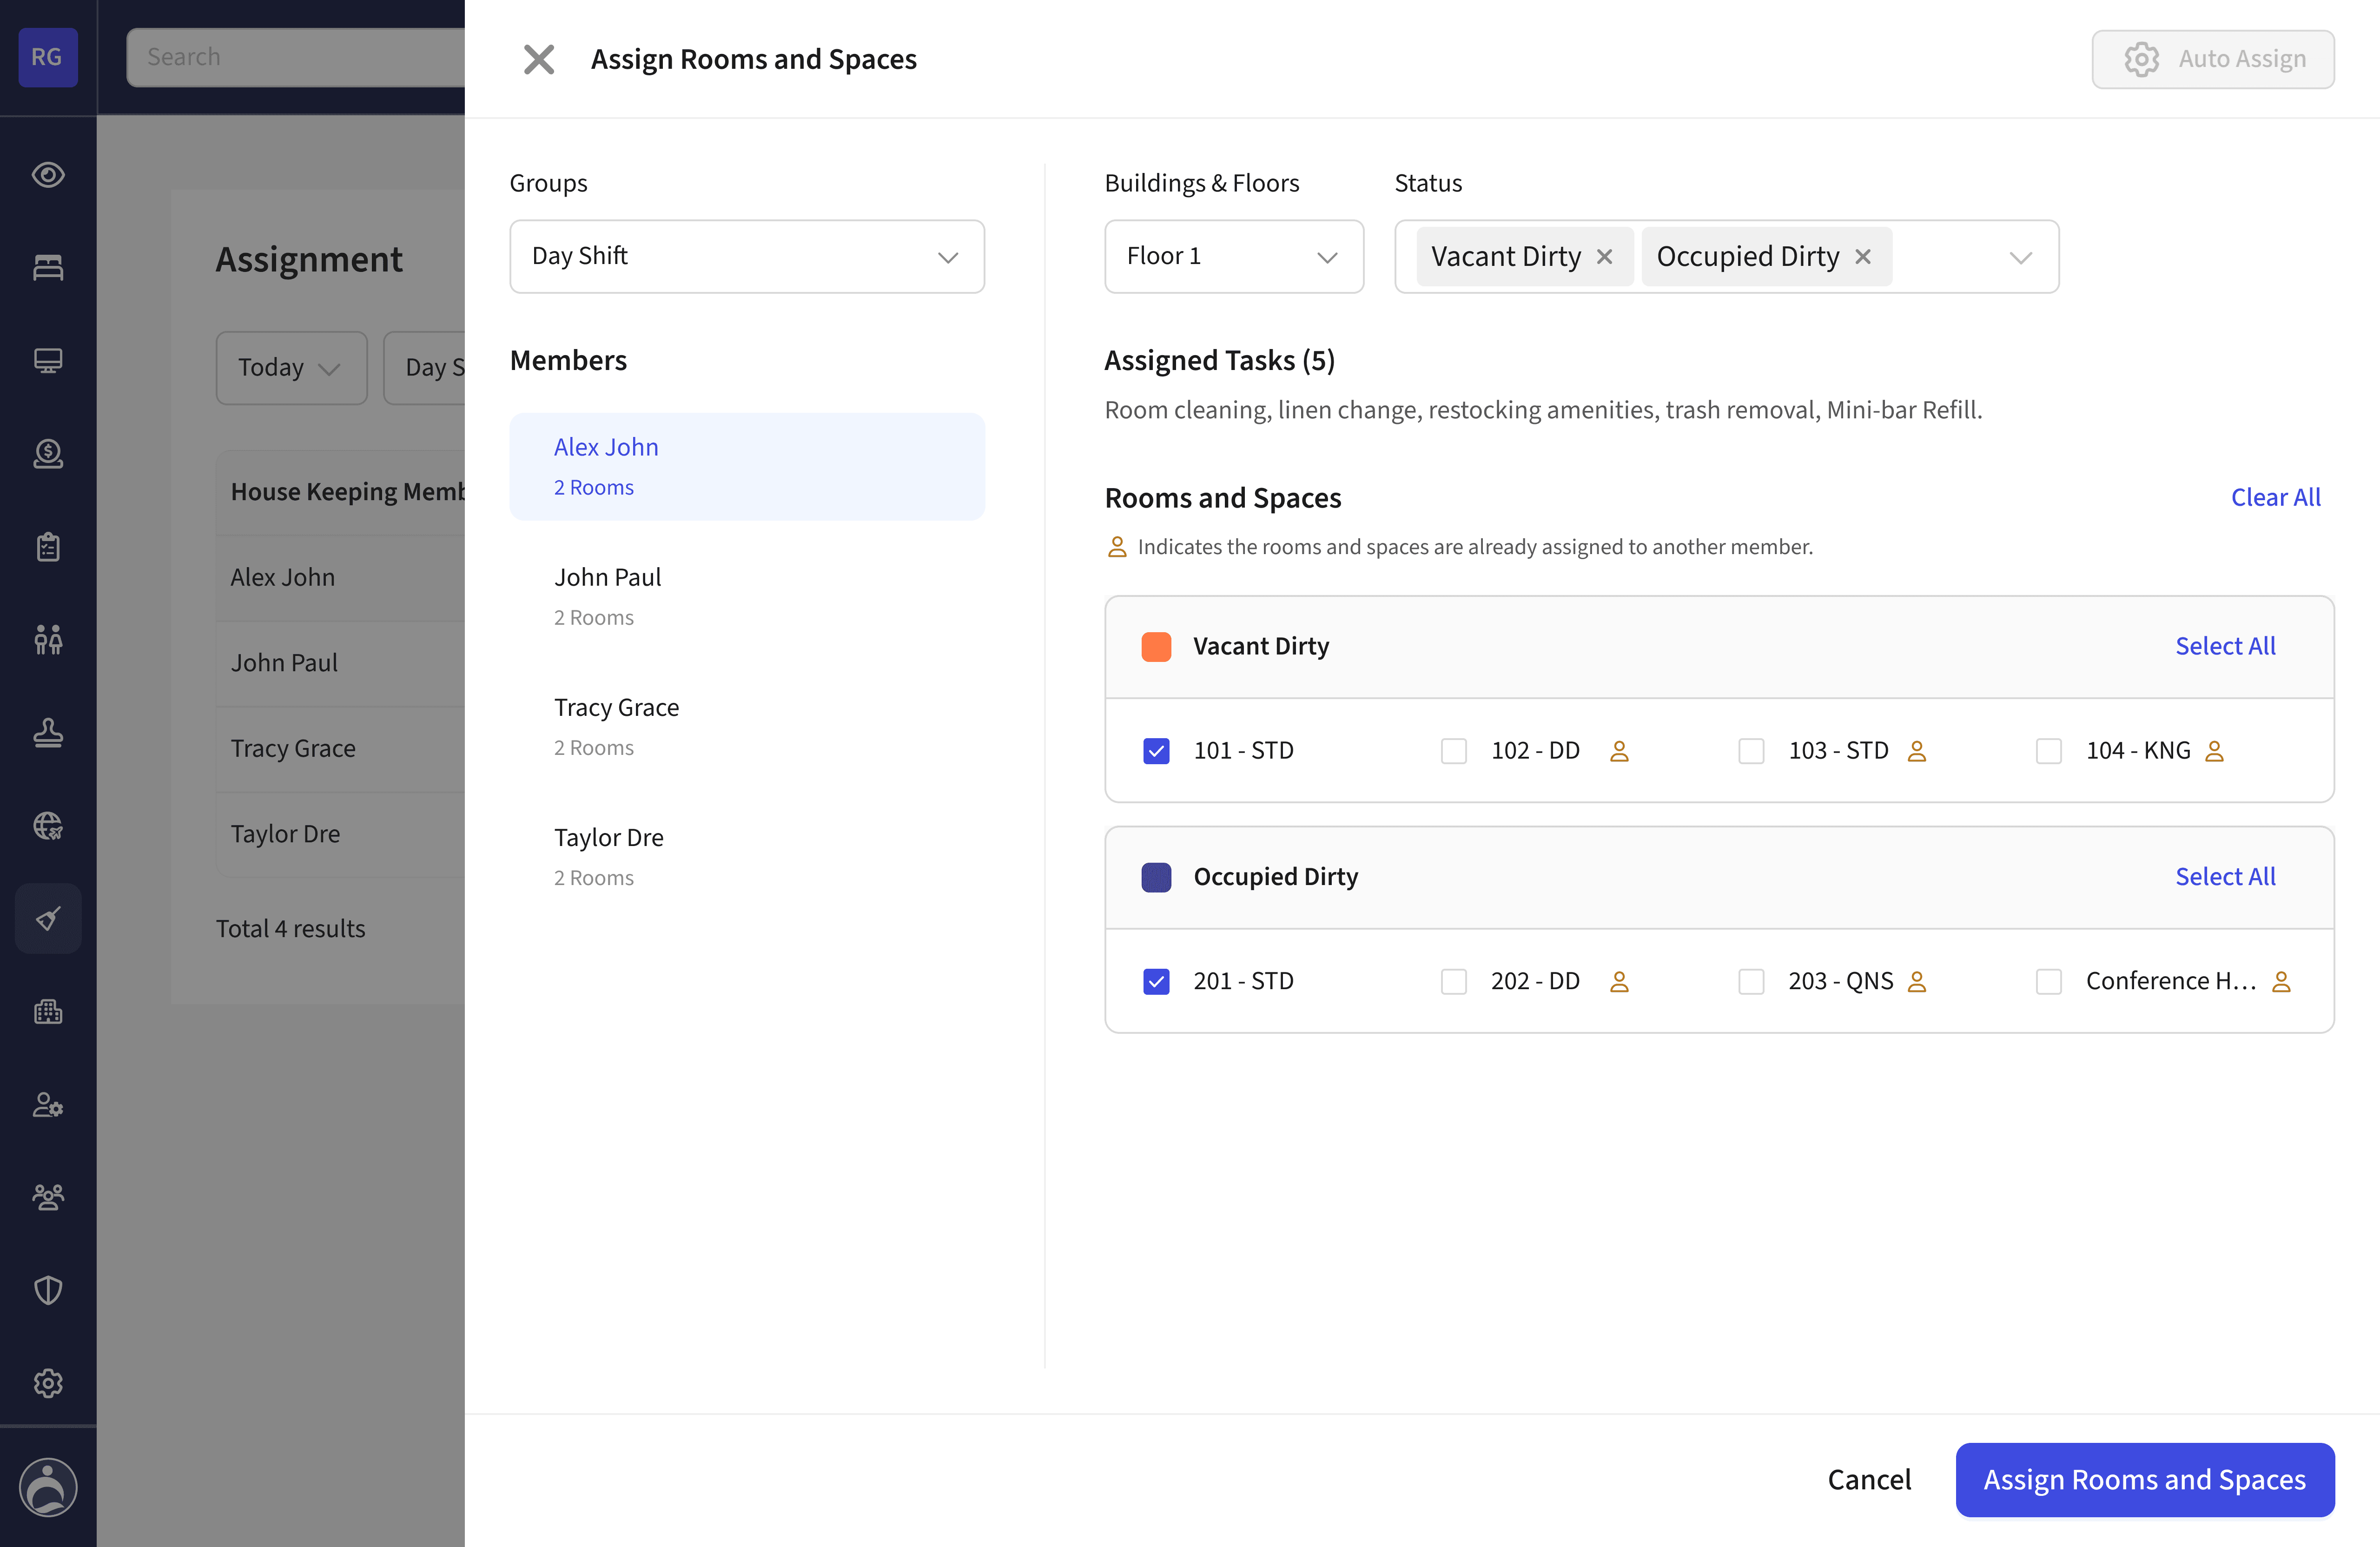Click the housekeeping broom sidebar icon
The height and width of the screenshot is (1547, 2380).
tap(48, 918)
